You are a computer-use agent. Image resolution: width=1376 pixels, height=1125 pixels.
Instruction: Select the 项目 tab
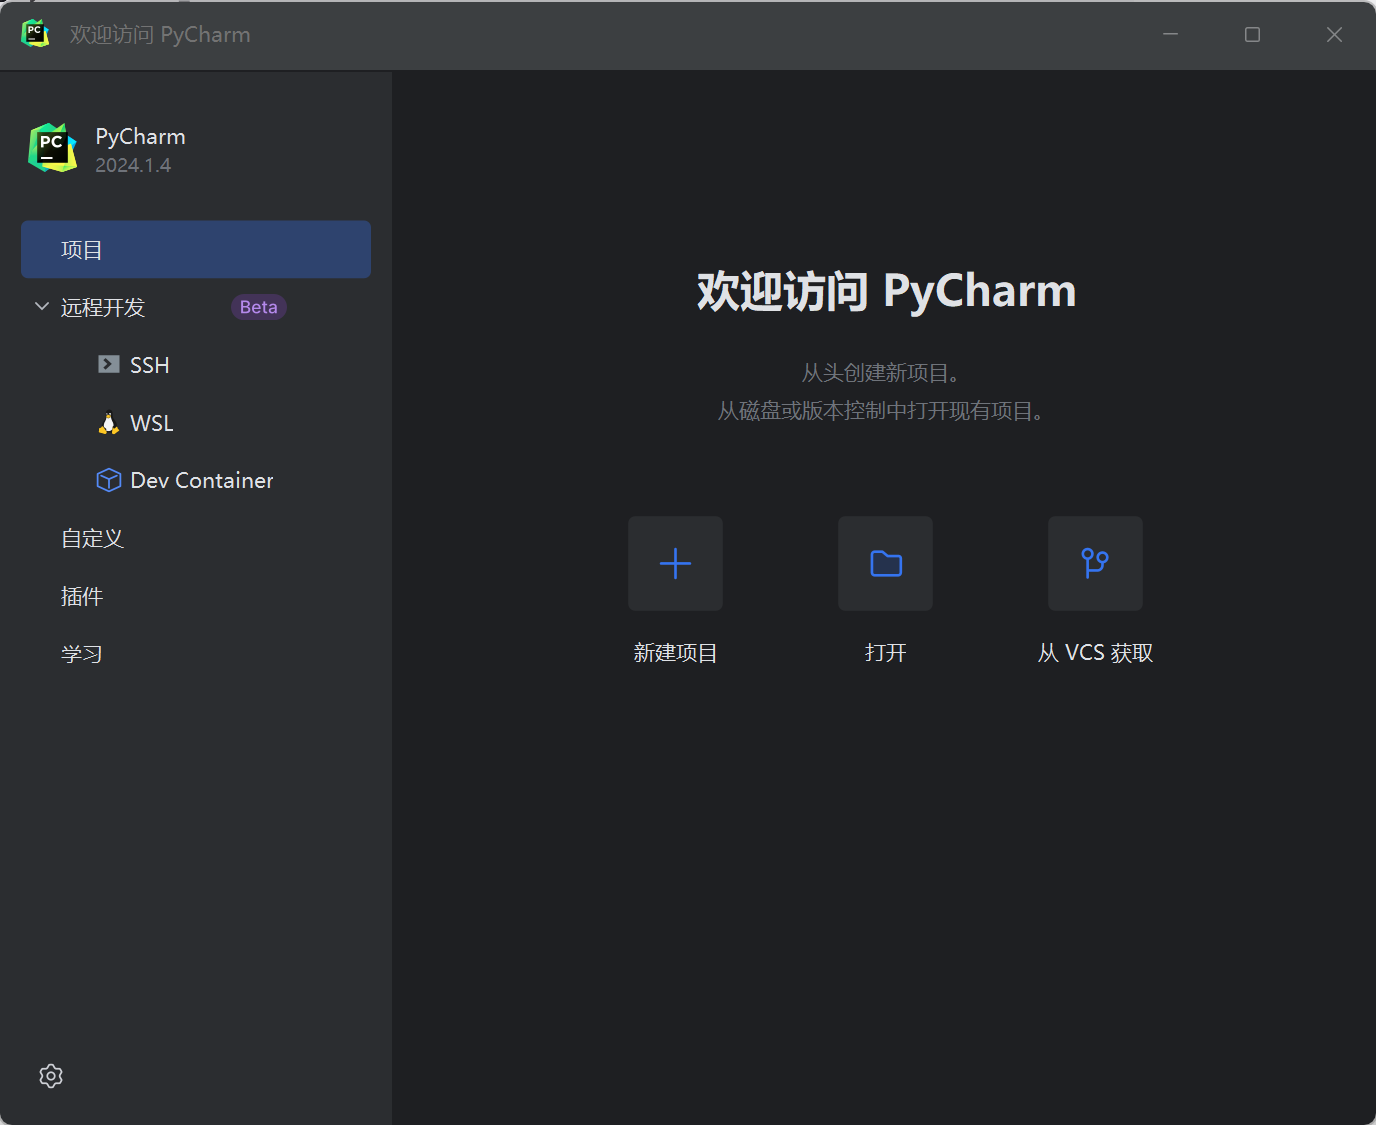tap(196, 249)
